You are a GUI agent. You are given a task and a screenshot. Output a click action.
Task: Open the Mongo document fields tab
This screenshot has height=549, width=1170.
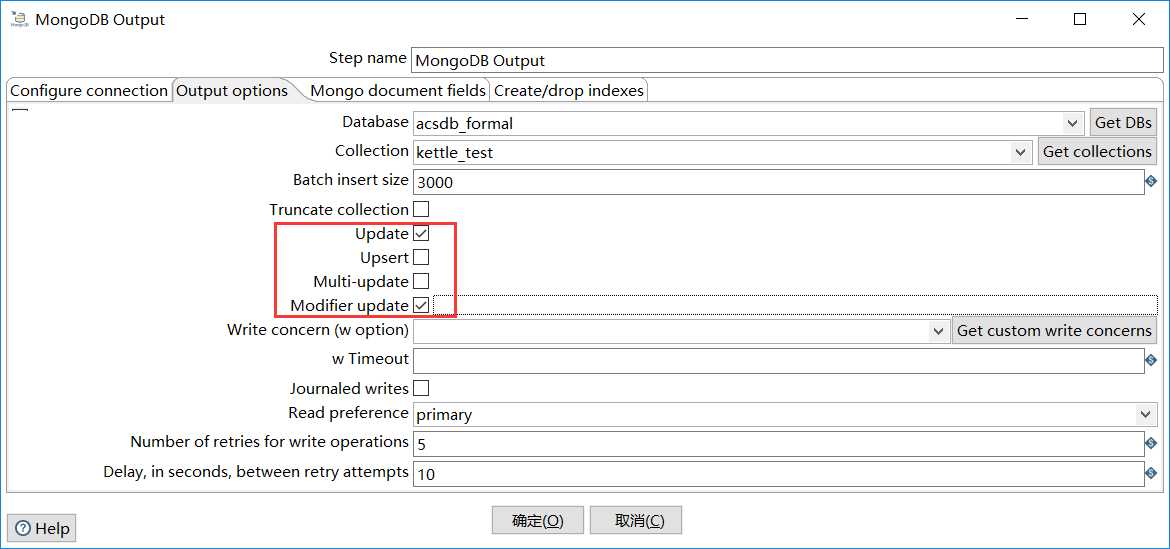(398, 91)
